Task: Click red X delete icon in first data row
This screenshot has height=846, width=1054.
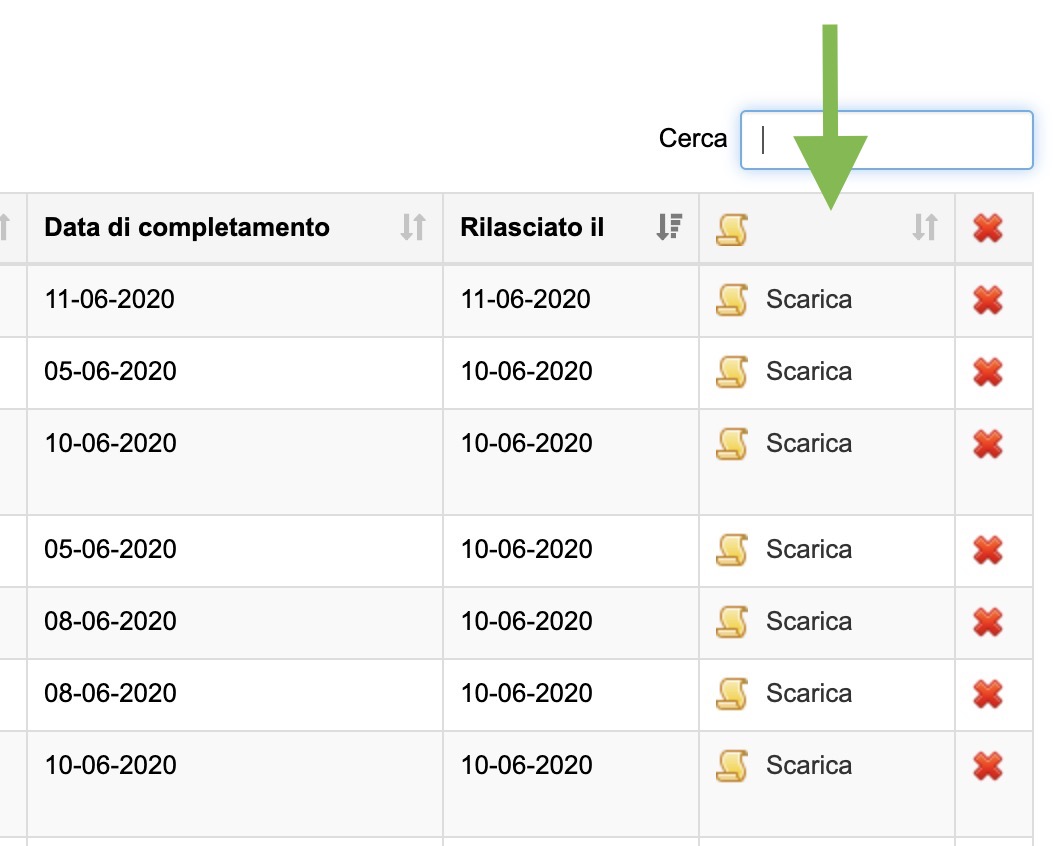Action: point(988,300)
